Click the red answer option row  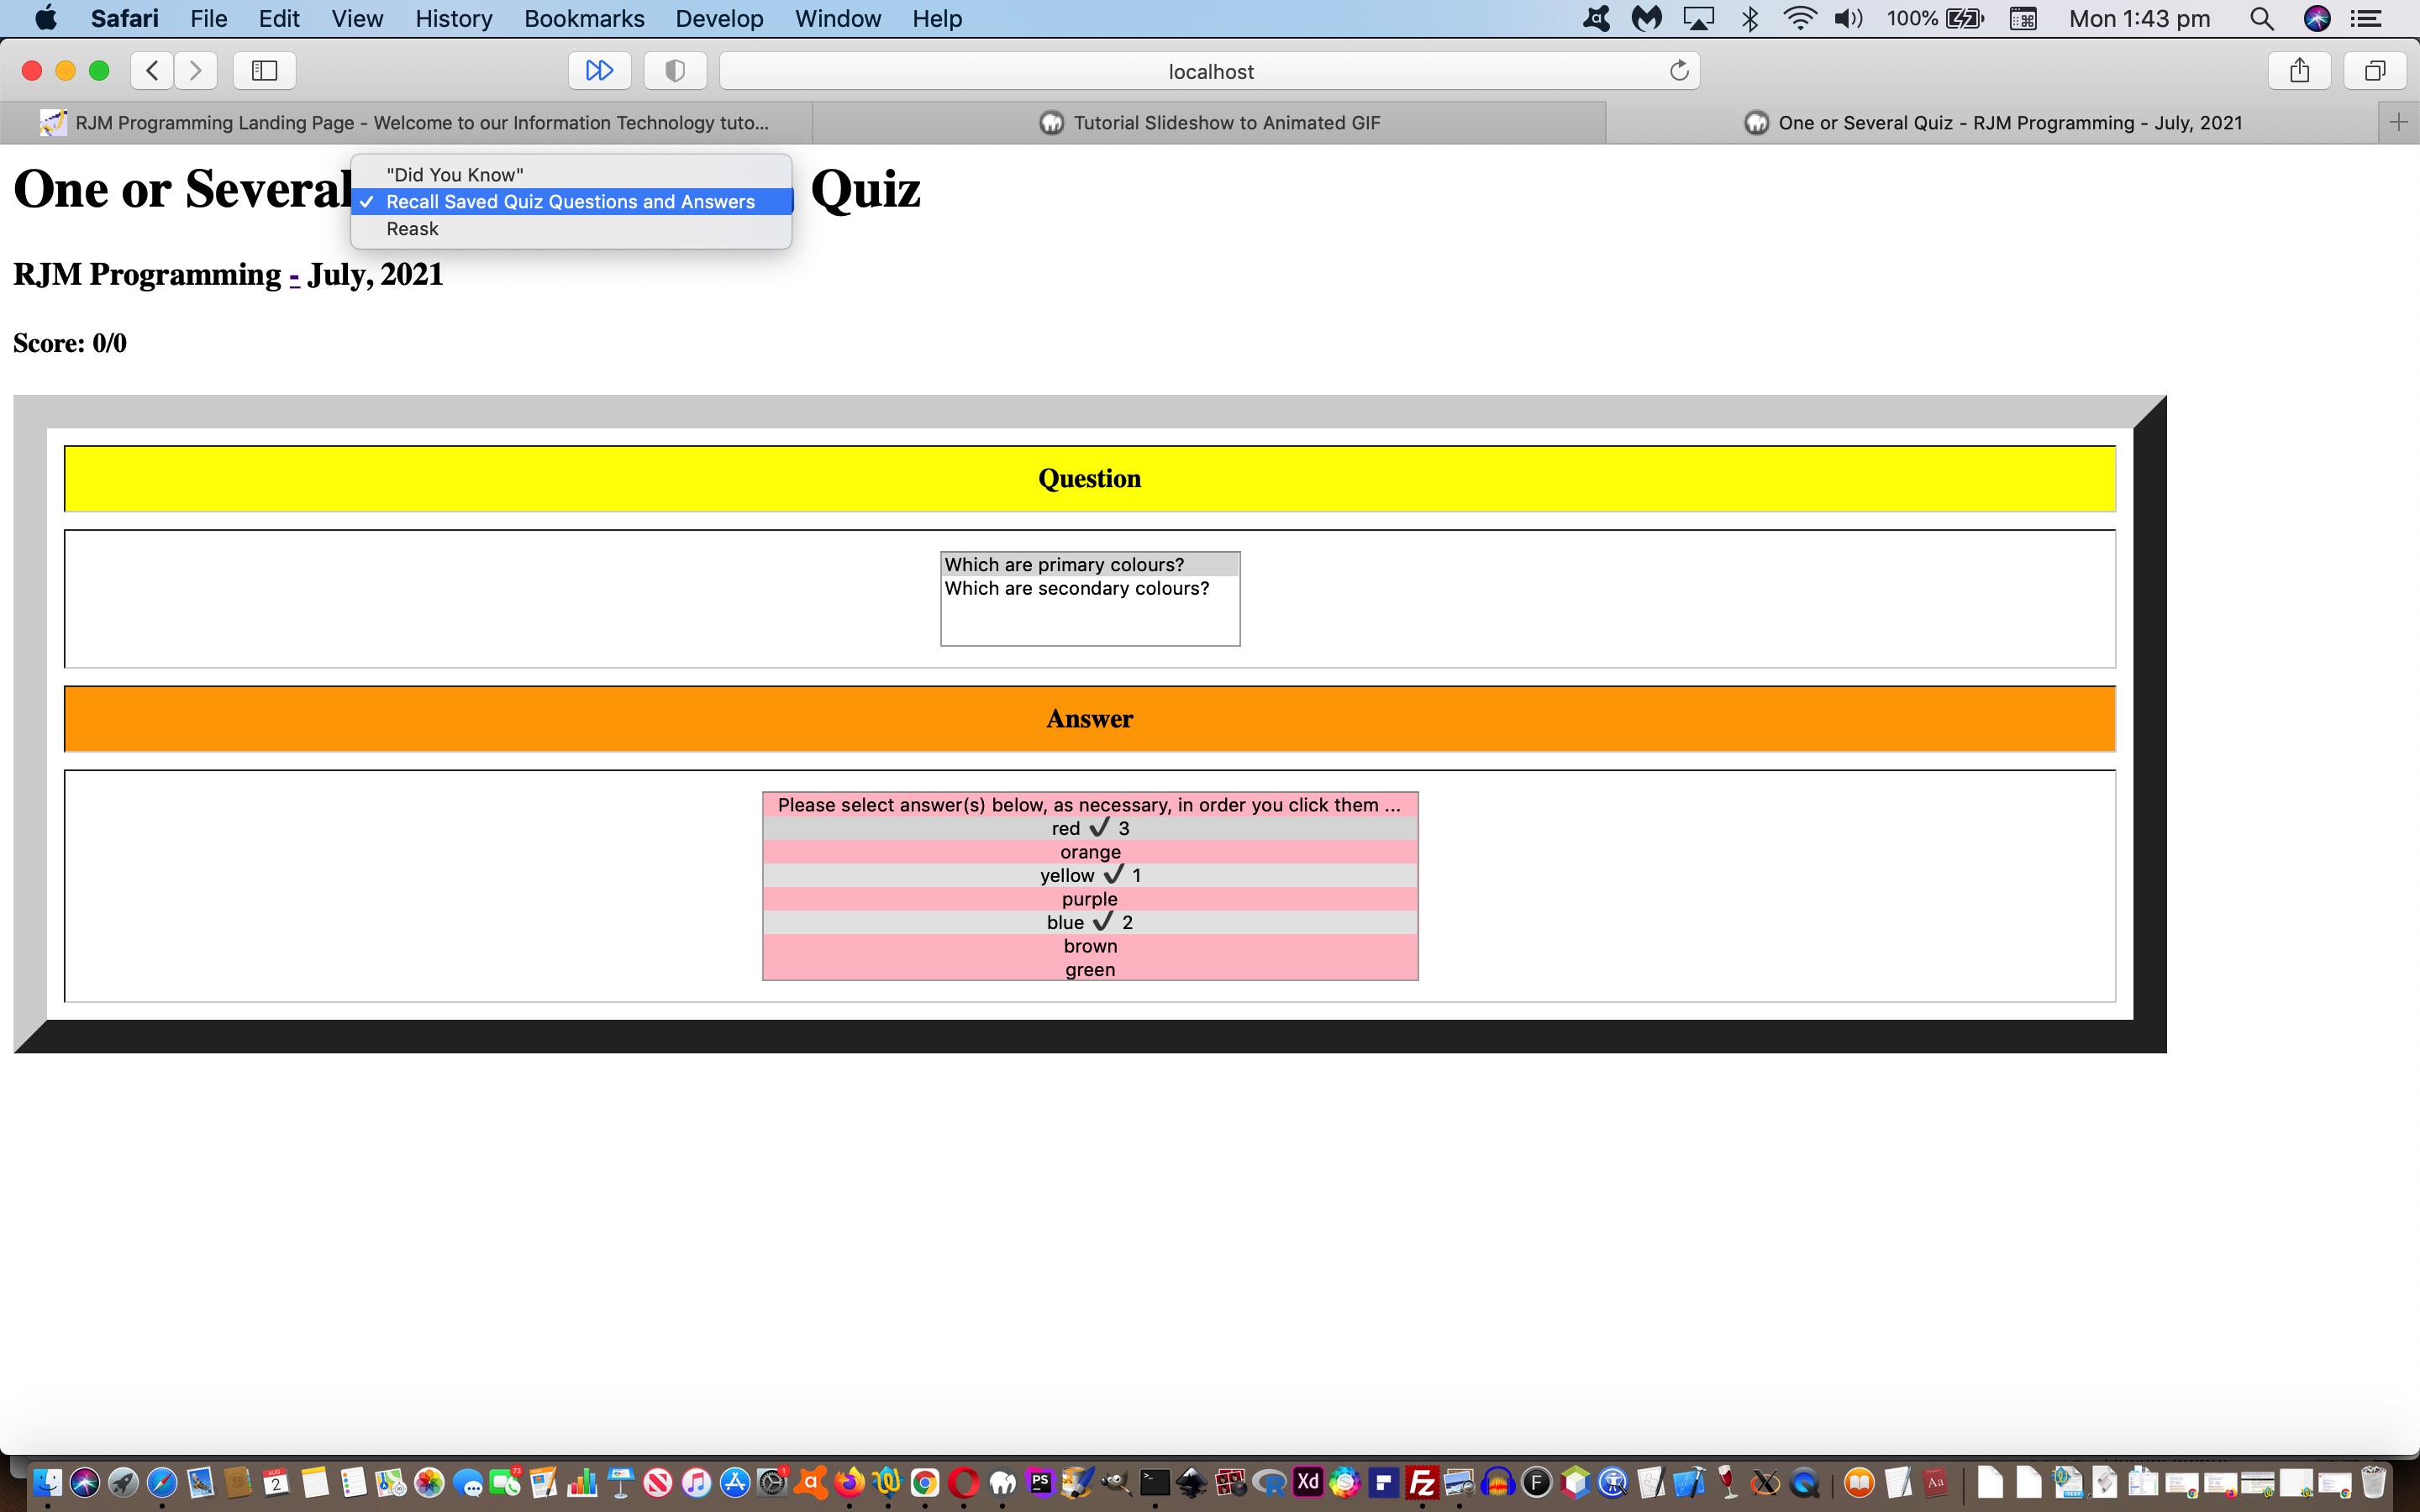[x=1089, y=827]
